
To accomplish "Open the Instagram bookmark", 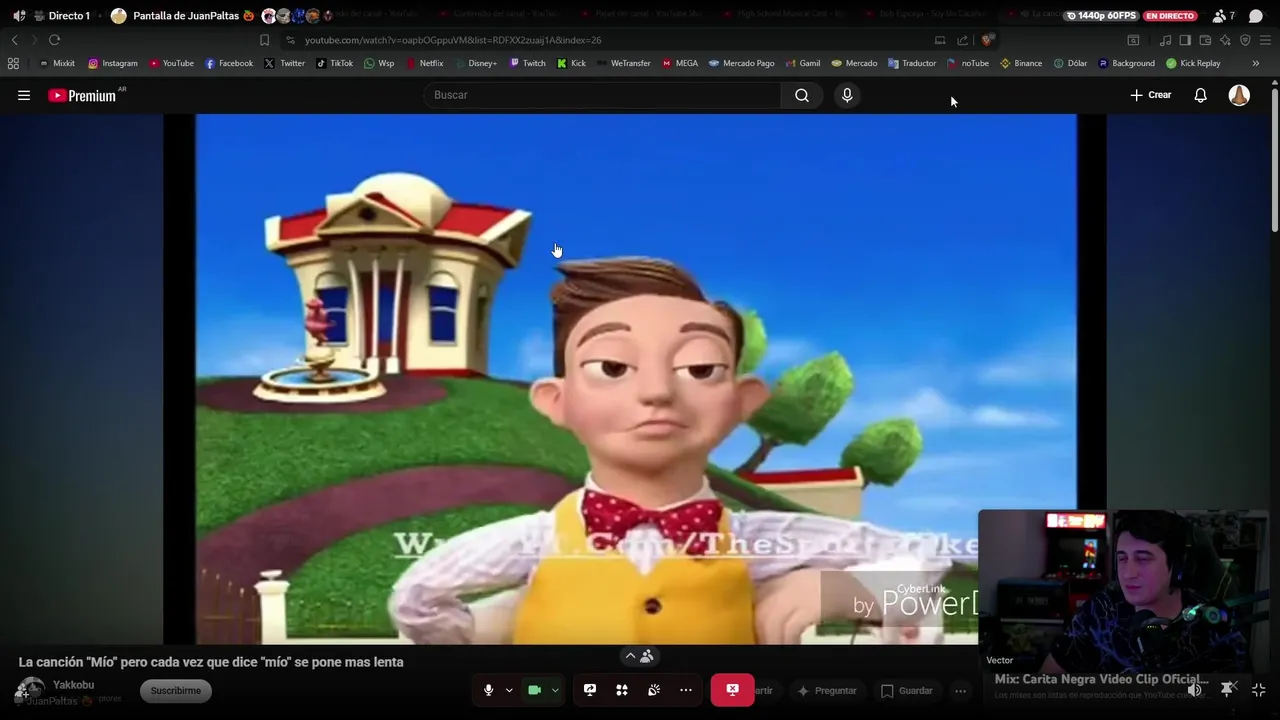I will click(112, 63).
